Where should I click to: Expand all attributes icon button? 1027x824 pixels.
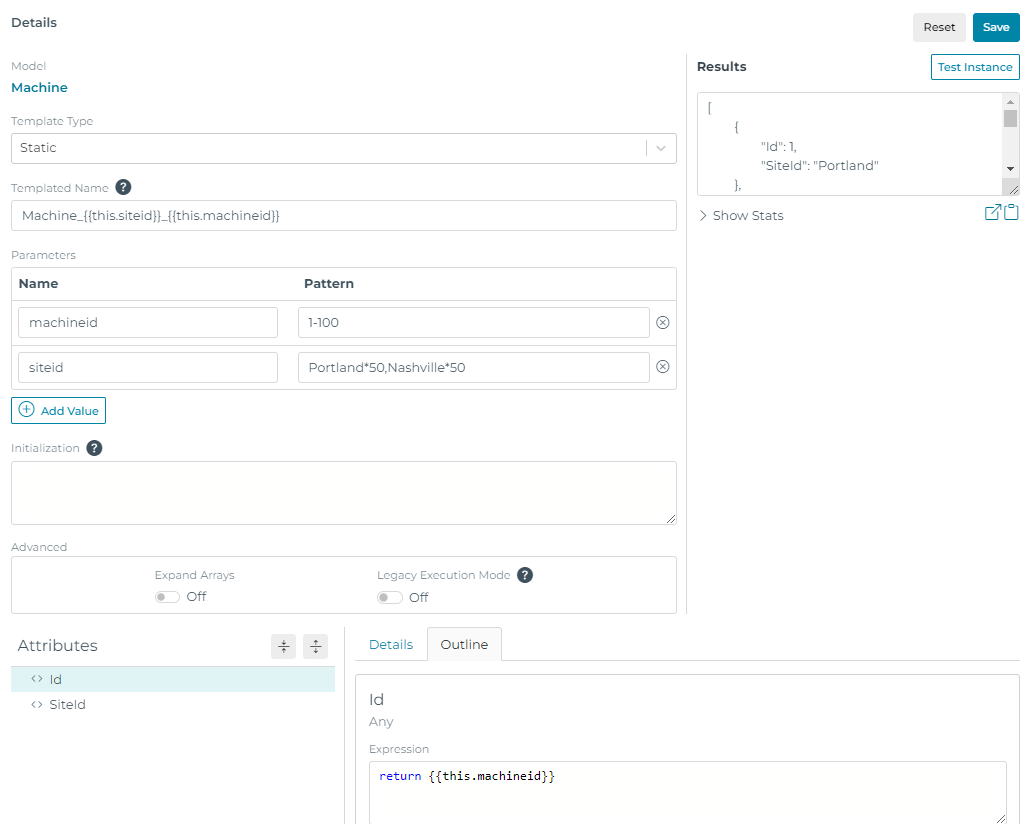click(315, 646)
